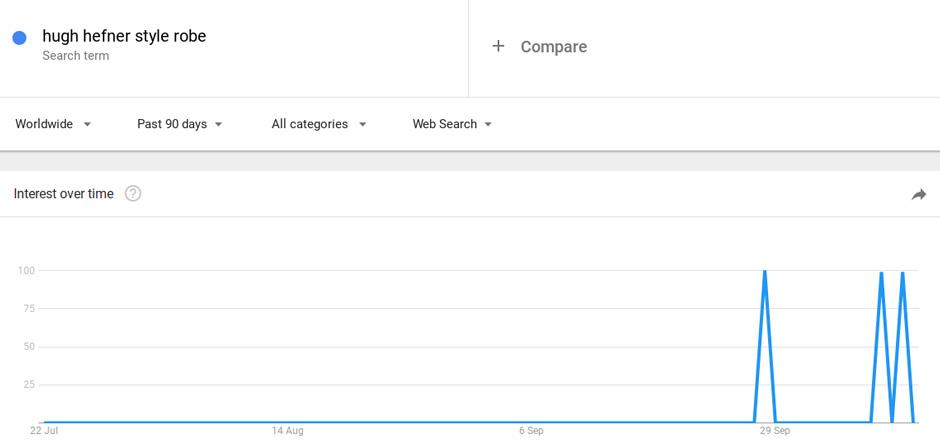This screenshot has height=446, width=940.
Task: Click the 6 Sep axis label
Action: click(531, 430)
